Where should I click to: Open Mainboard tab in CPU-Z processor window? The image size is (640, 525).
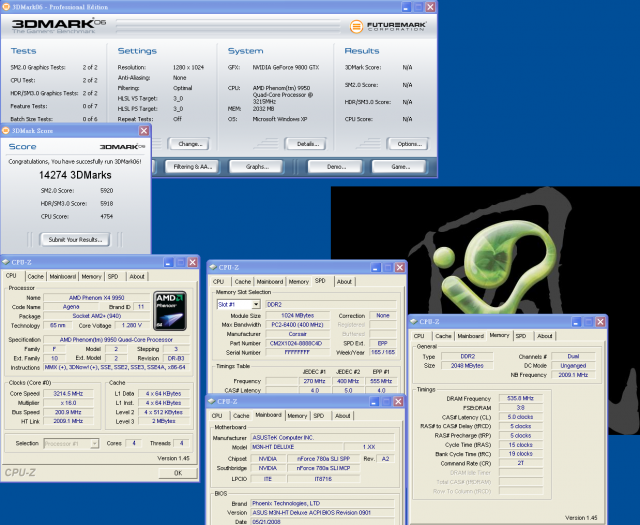62,276
